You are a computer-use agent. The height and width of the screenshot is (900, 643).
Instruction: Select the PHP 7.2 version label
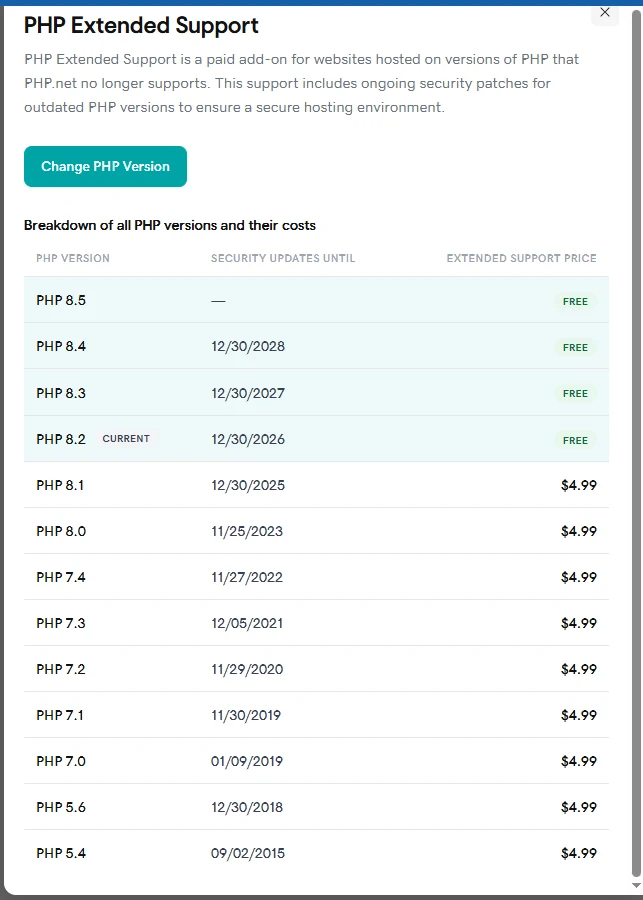click(61, 669)
